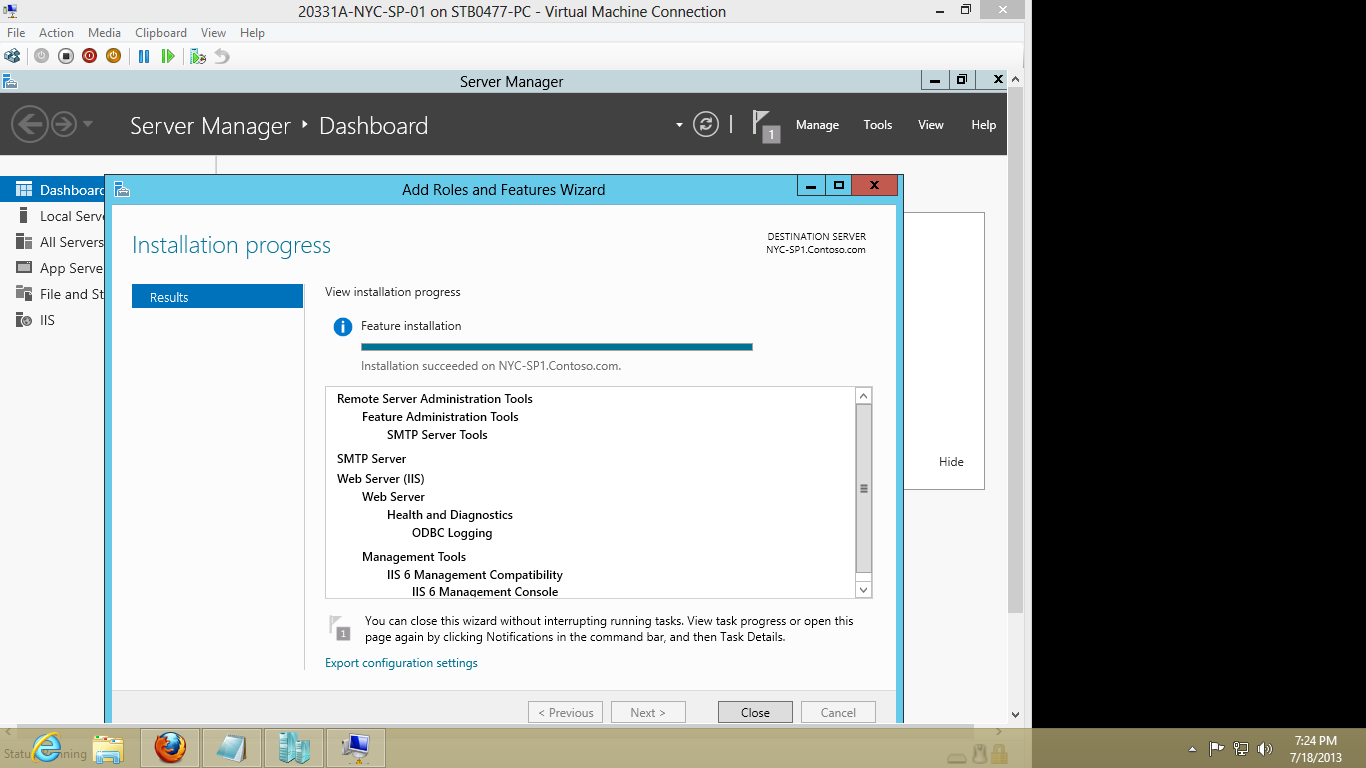Click the VM window's vertical scroll down arrow
Screen dimensions: 1366x768
coord(1016,715)
